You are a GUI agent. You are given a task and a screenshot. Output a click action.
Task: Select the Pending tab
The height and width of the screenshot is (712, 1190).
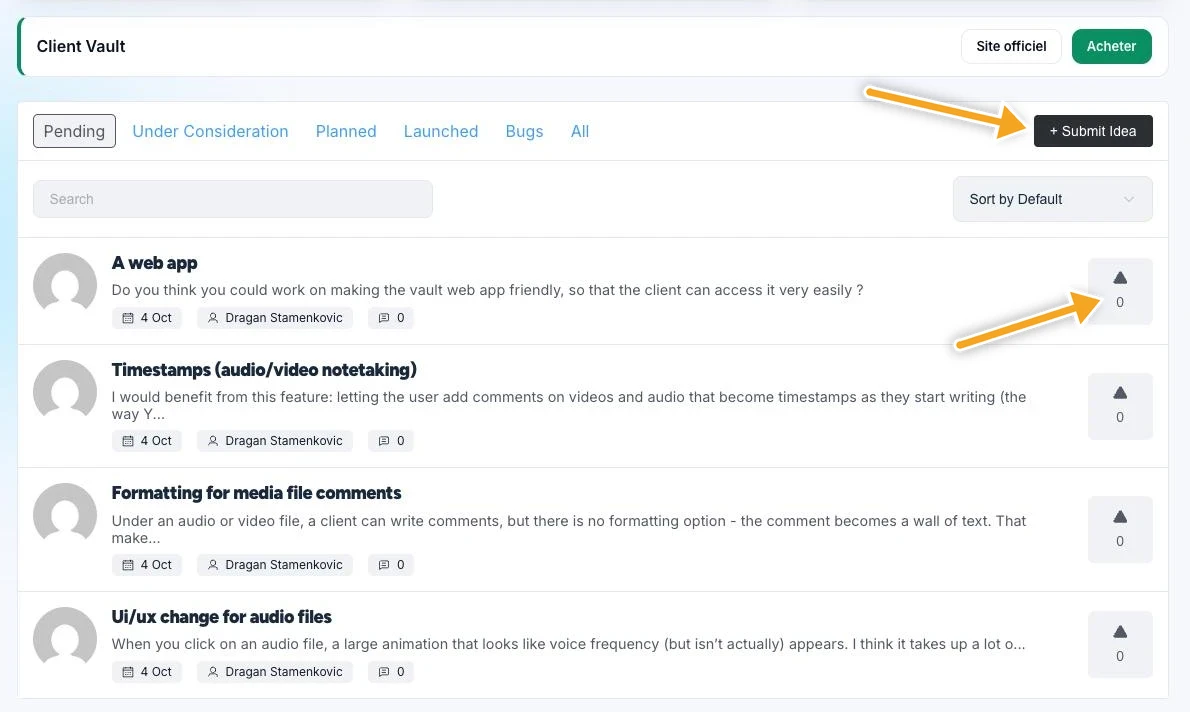(74, 131)
